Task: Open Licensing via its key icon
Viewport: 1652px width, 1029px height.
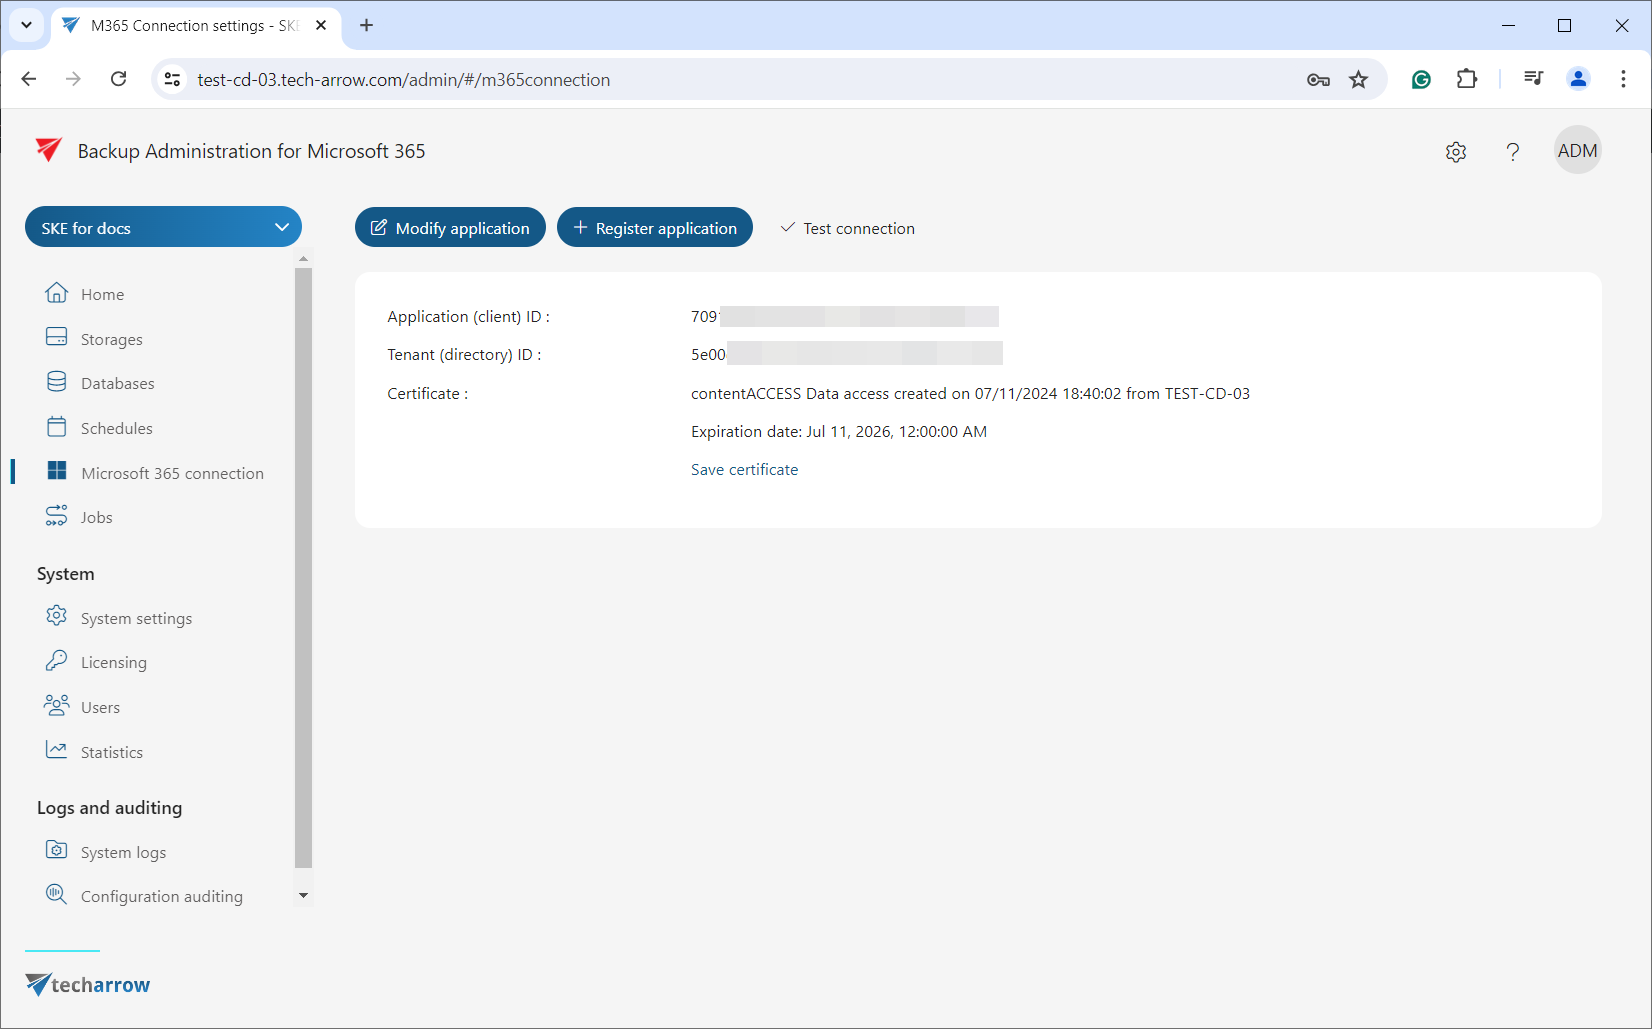Action: pos(57,661)
